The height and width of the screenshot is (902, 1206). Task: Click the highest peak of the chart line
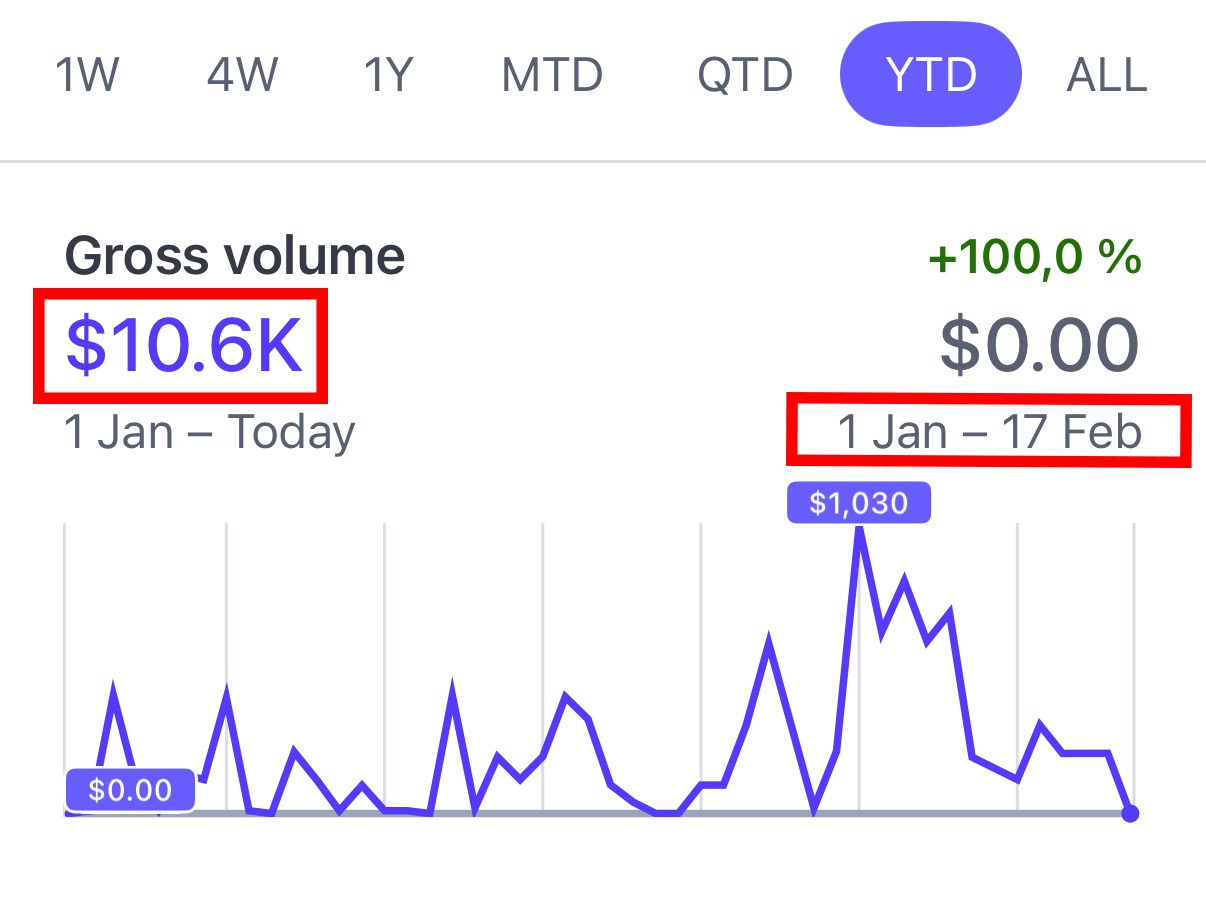tap(859, 532)
